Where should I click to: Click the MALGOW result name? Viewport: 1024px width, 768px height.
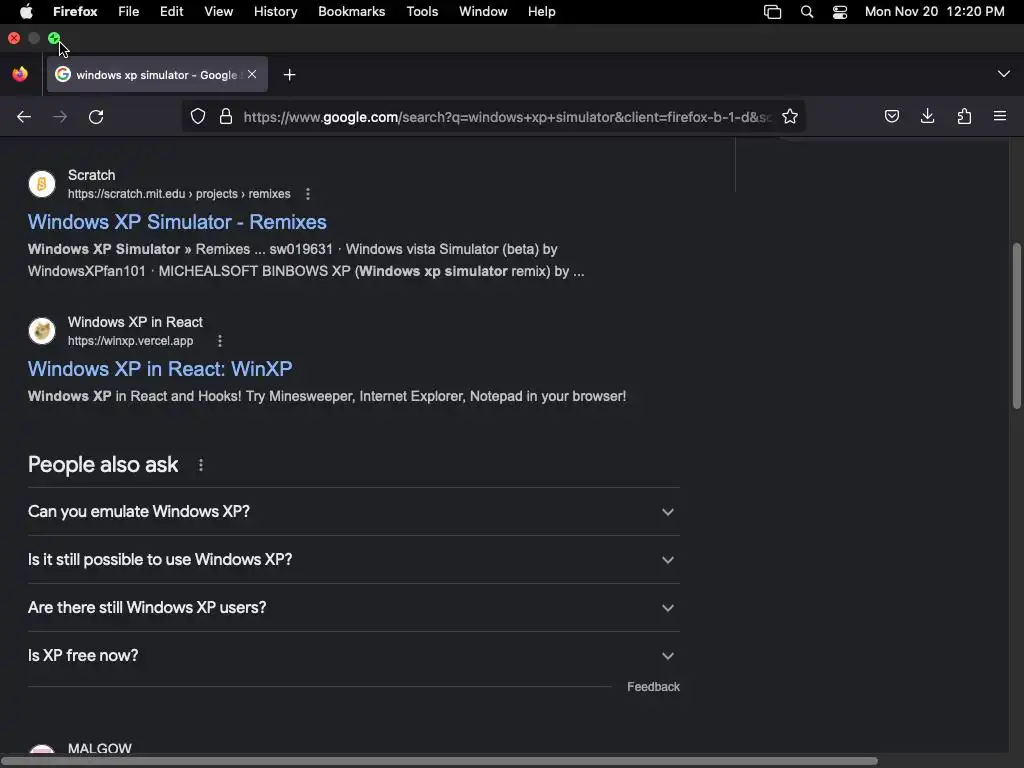tap(100, 748)
